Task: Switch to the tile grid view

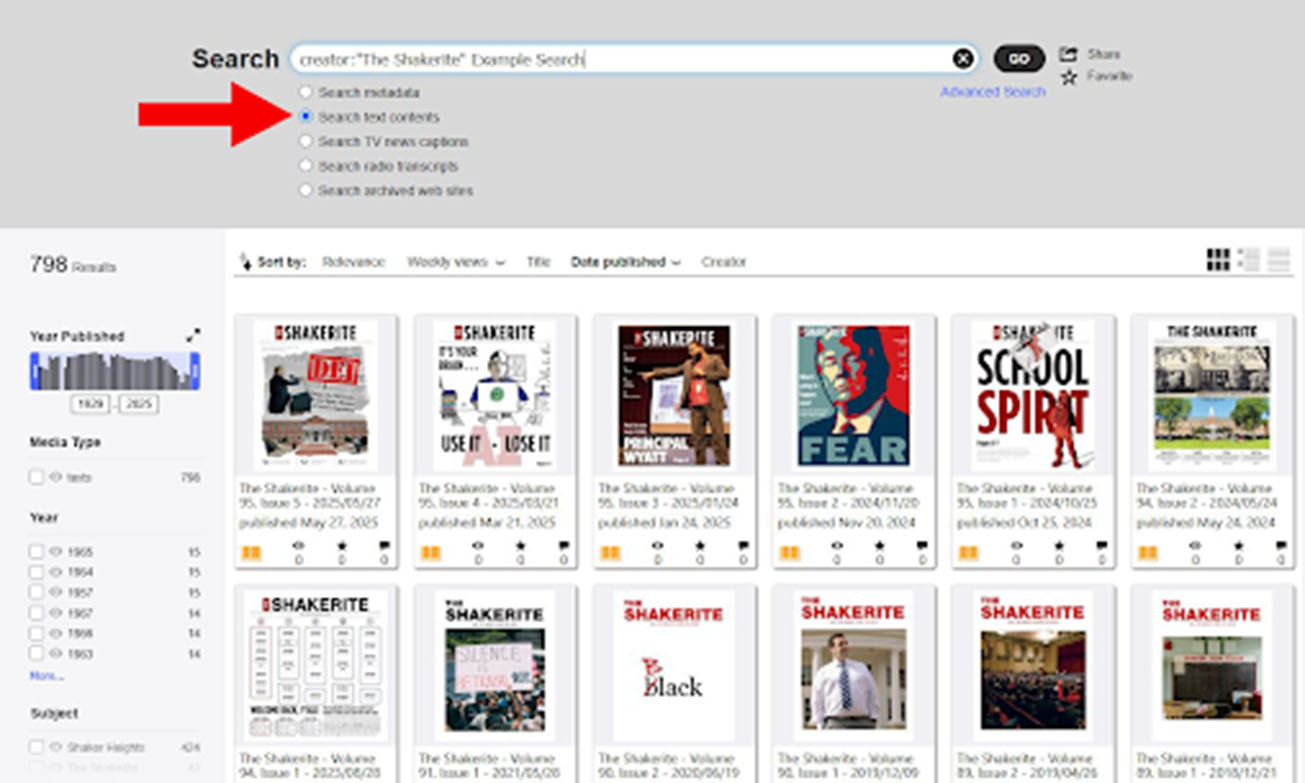Action: click(x=1218, y=260)
